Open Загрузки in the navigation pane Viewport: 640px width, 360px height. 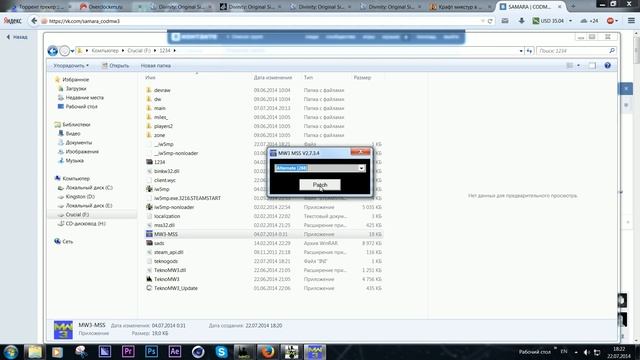(76, 89)
